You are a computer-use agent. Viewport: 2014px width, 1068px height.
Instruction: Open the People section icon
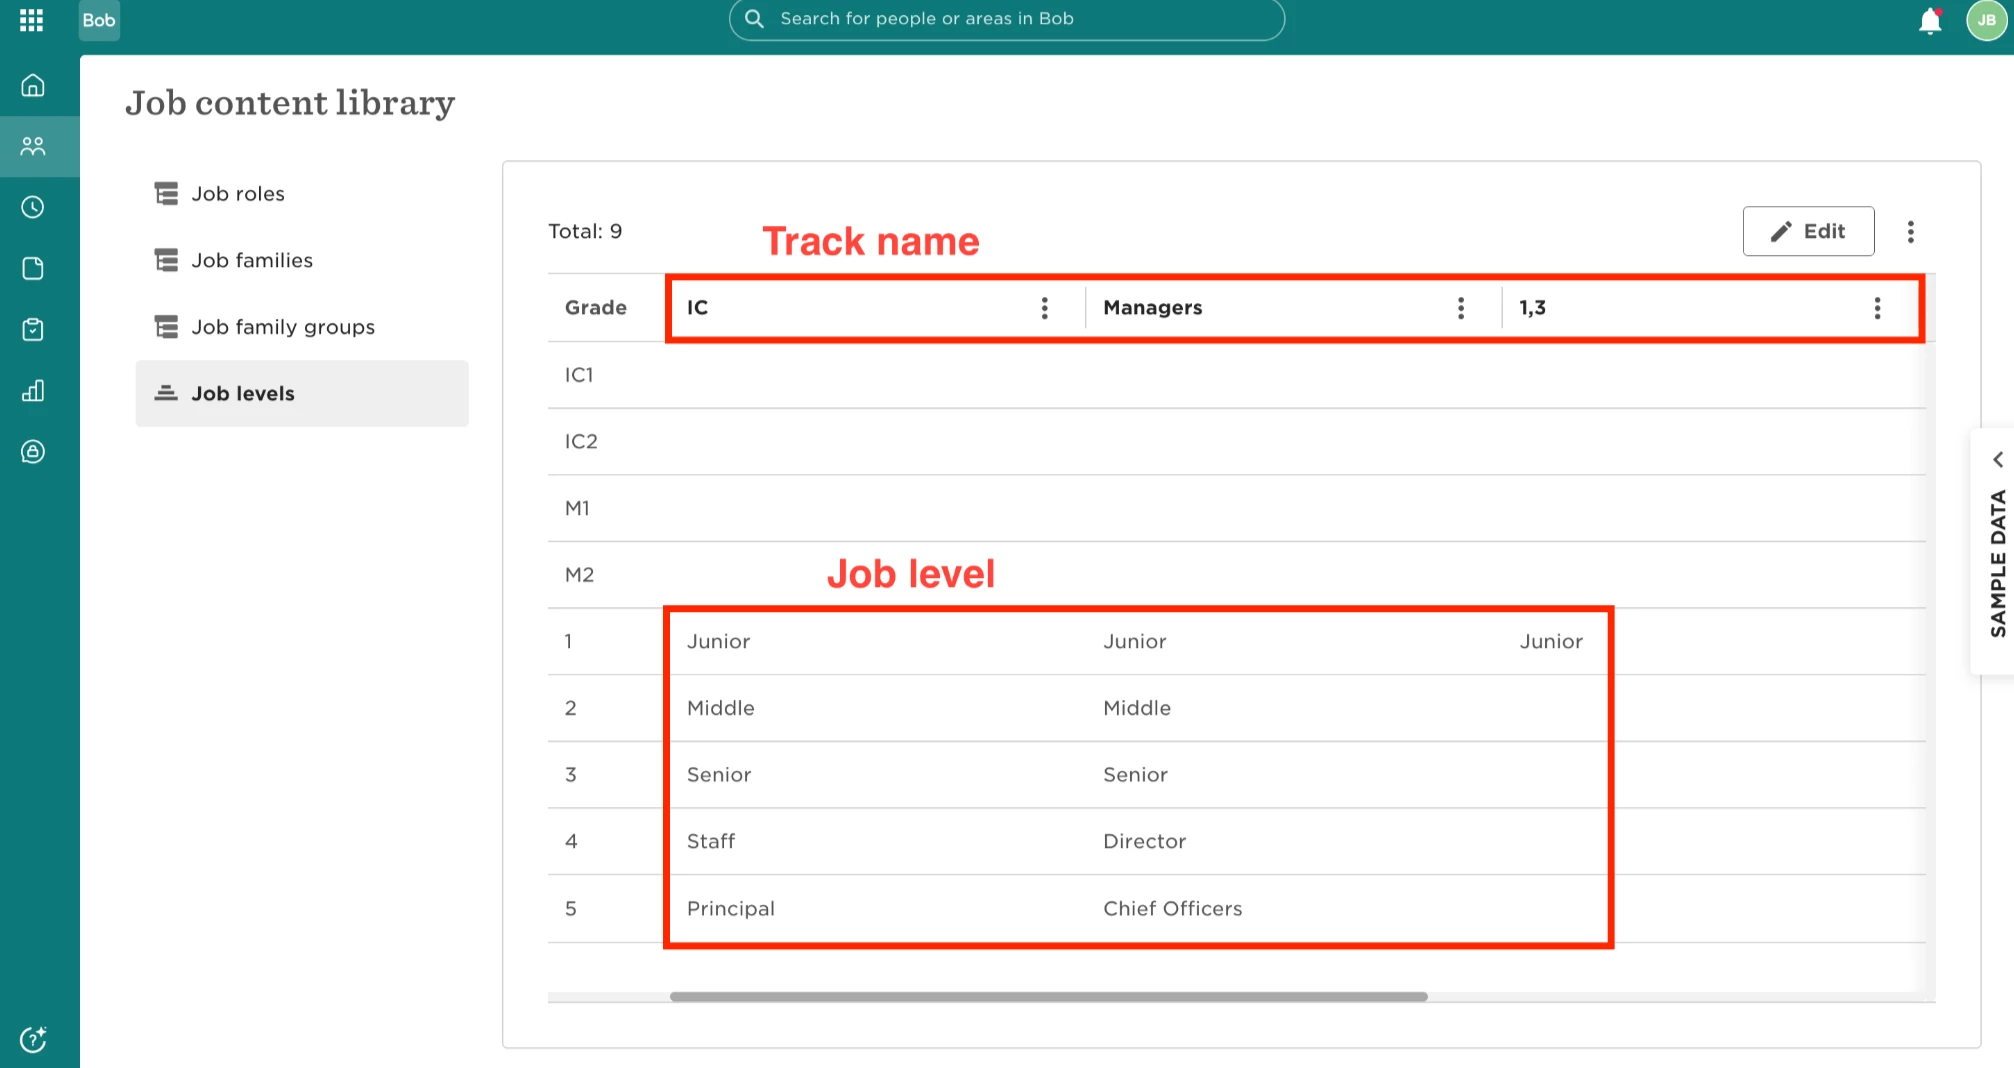click(33, 146)
